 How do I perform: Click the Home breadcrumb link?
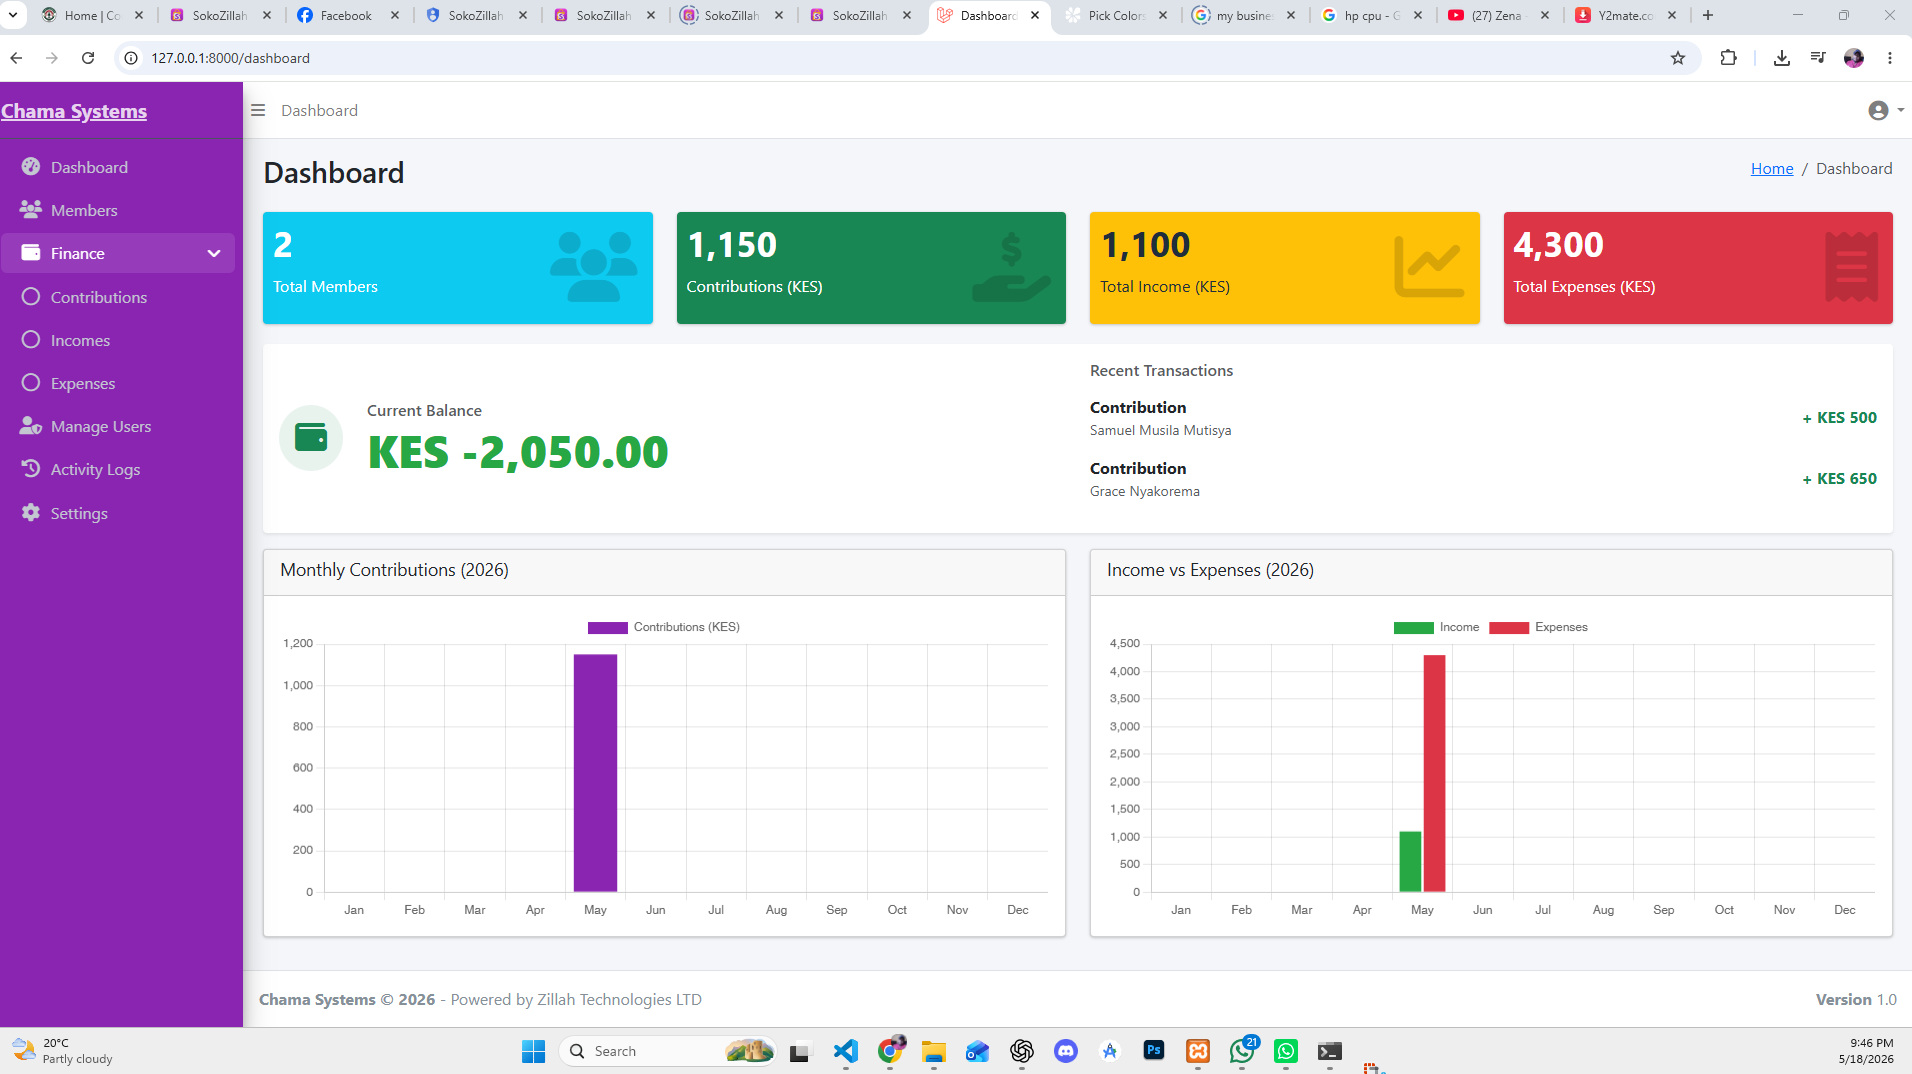coord(1771,168)
